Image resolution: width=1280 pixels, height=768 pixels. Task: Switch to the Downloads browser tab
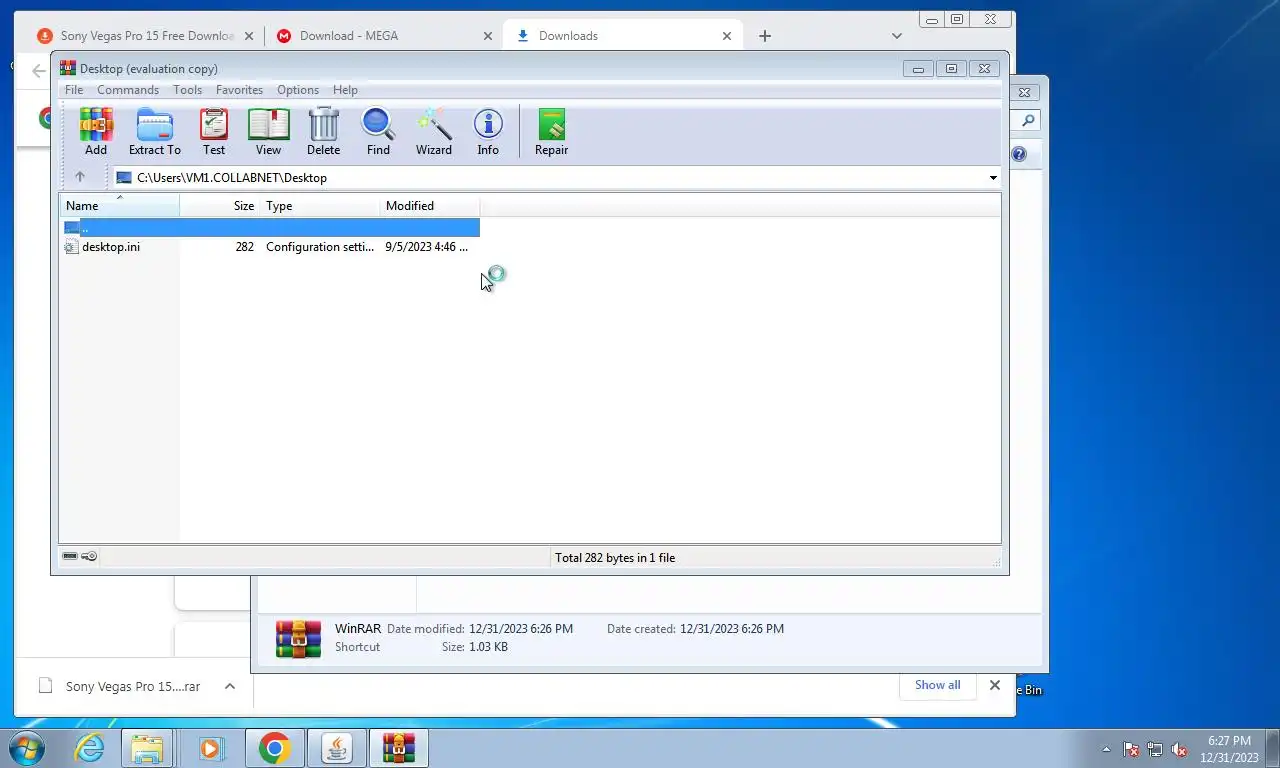623,36
